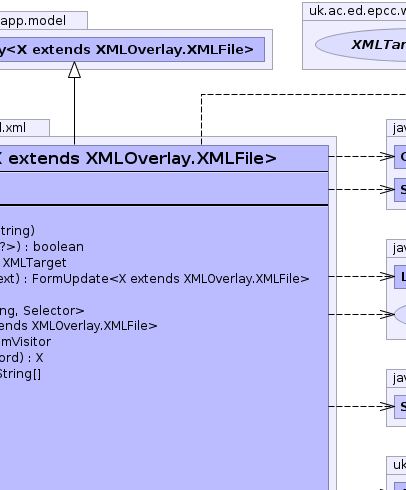Select the mVisitor member line
Viewport: 406px width, 490px height.
(x=26, y=342)
